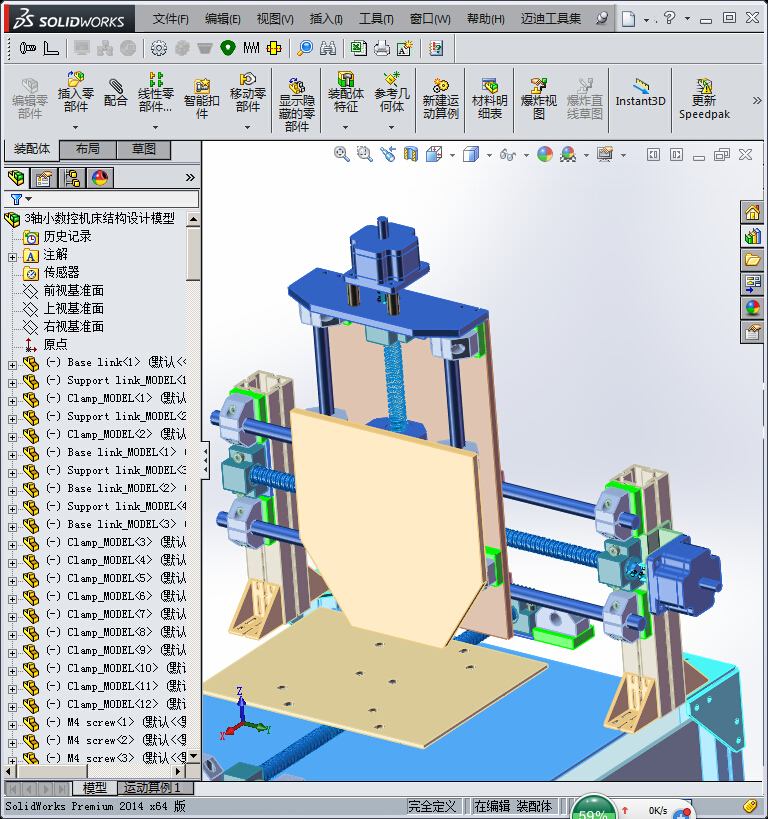Open the 帮助(H) menu

click(x=485, y=19)
